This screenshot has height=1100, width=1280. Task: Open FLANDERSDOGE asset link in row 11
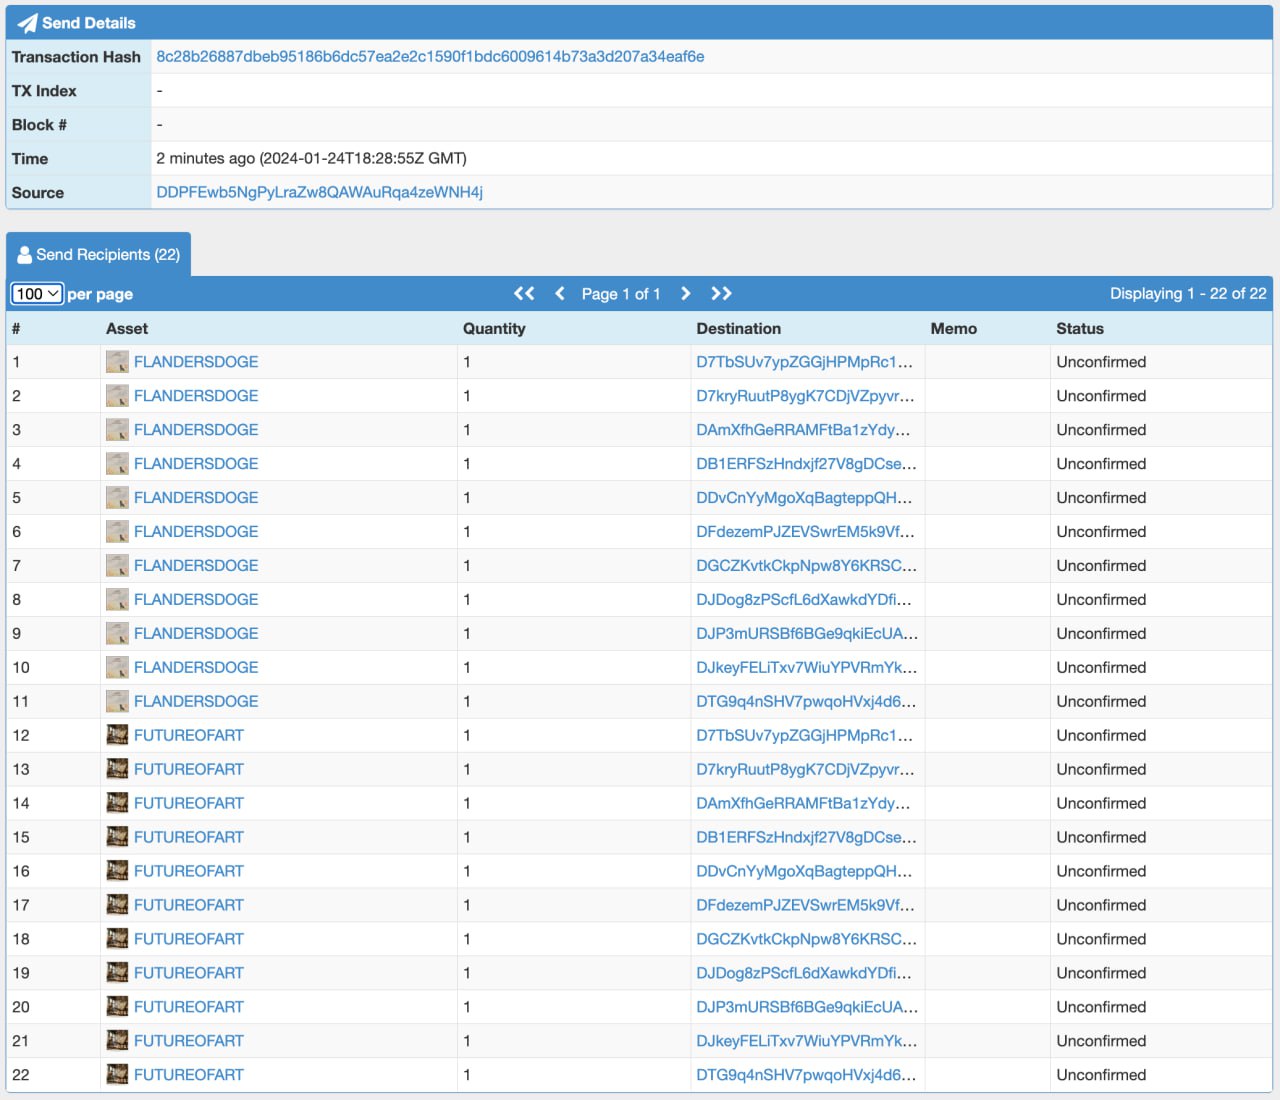coord(196,702)
